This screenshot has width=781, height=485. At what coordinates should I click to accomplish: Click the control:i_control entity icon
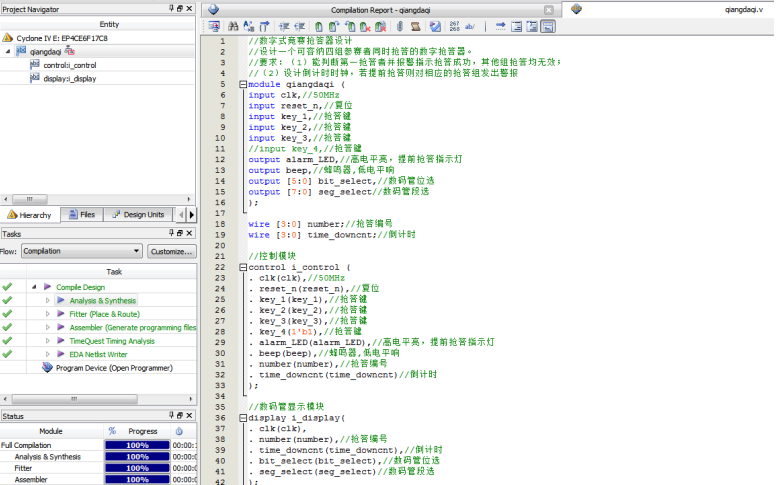[x=35, y=64]
